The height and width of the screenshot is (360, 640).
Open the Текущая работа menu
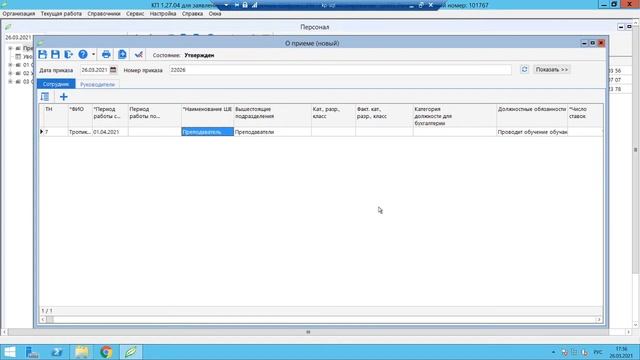coord(61,13)
